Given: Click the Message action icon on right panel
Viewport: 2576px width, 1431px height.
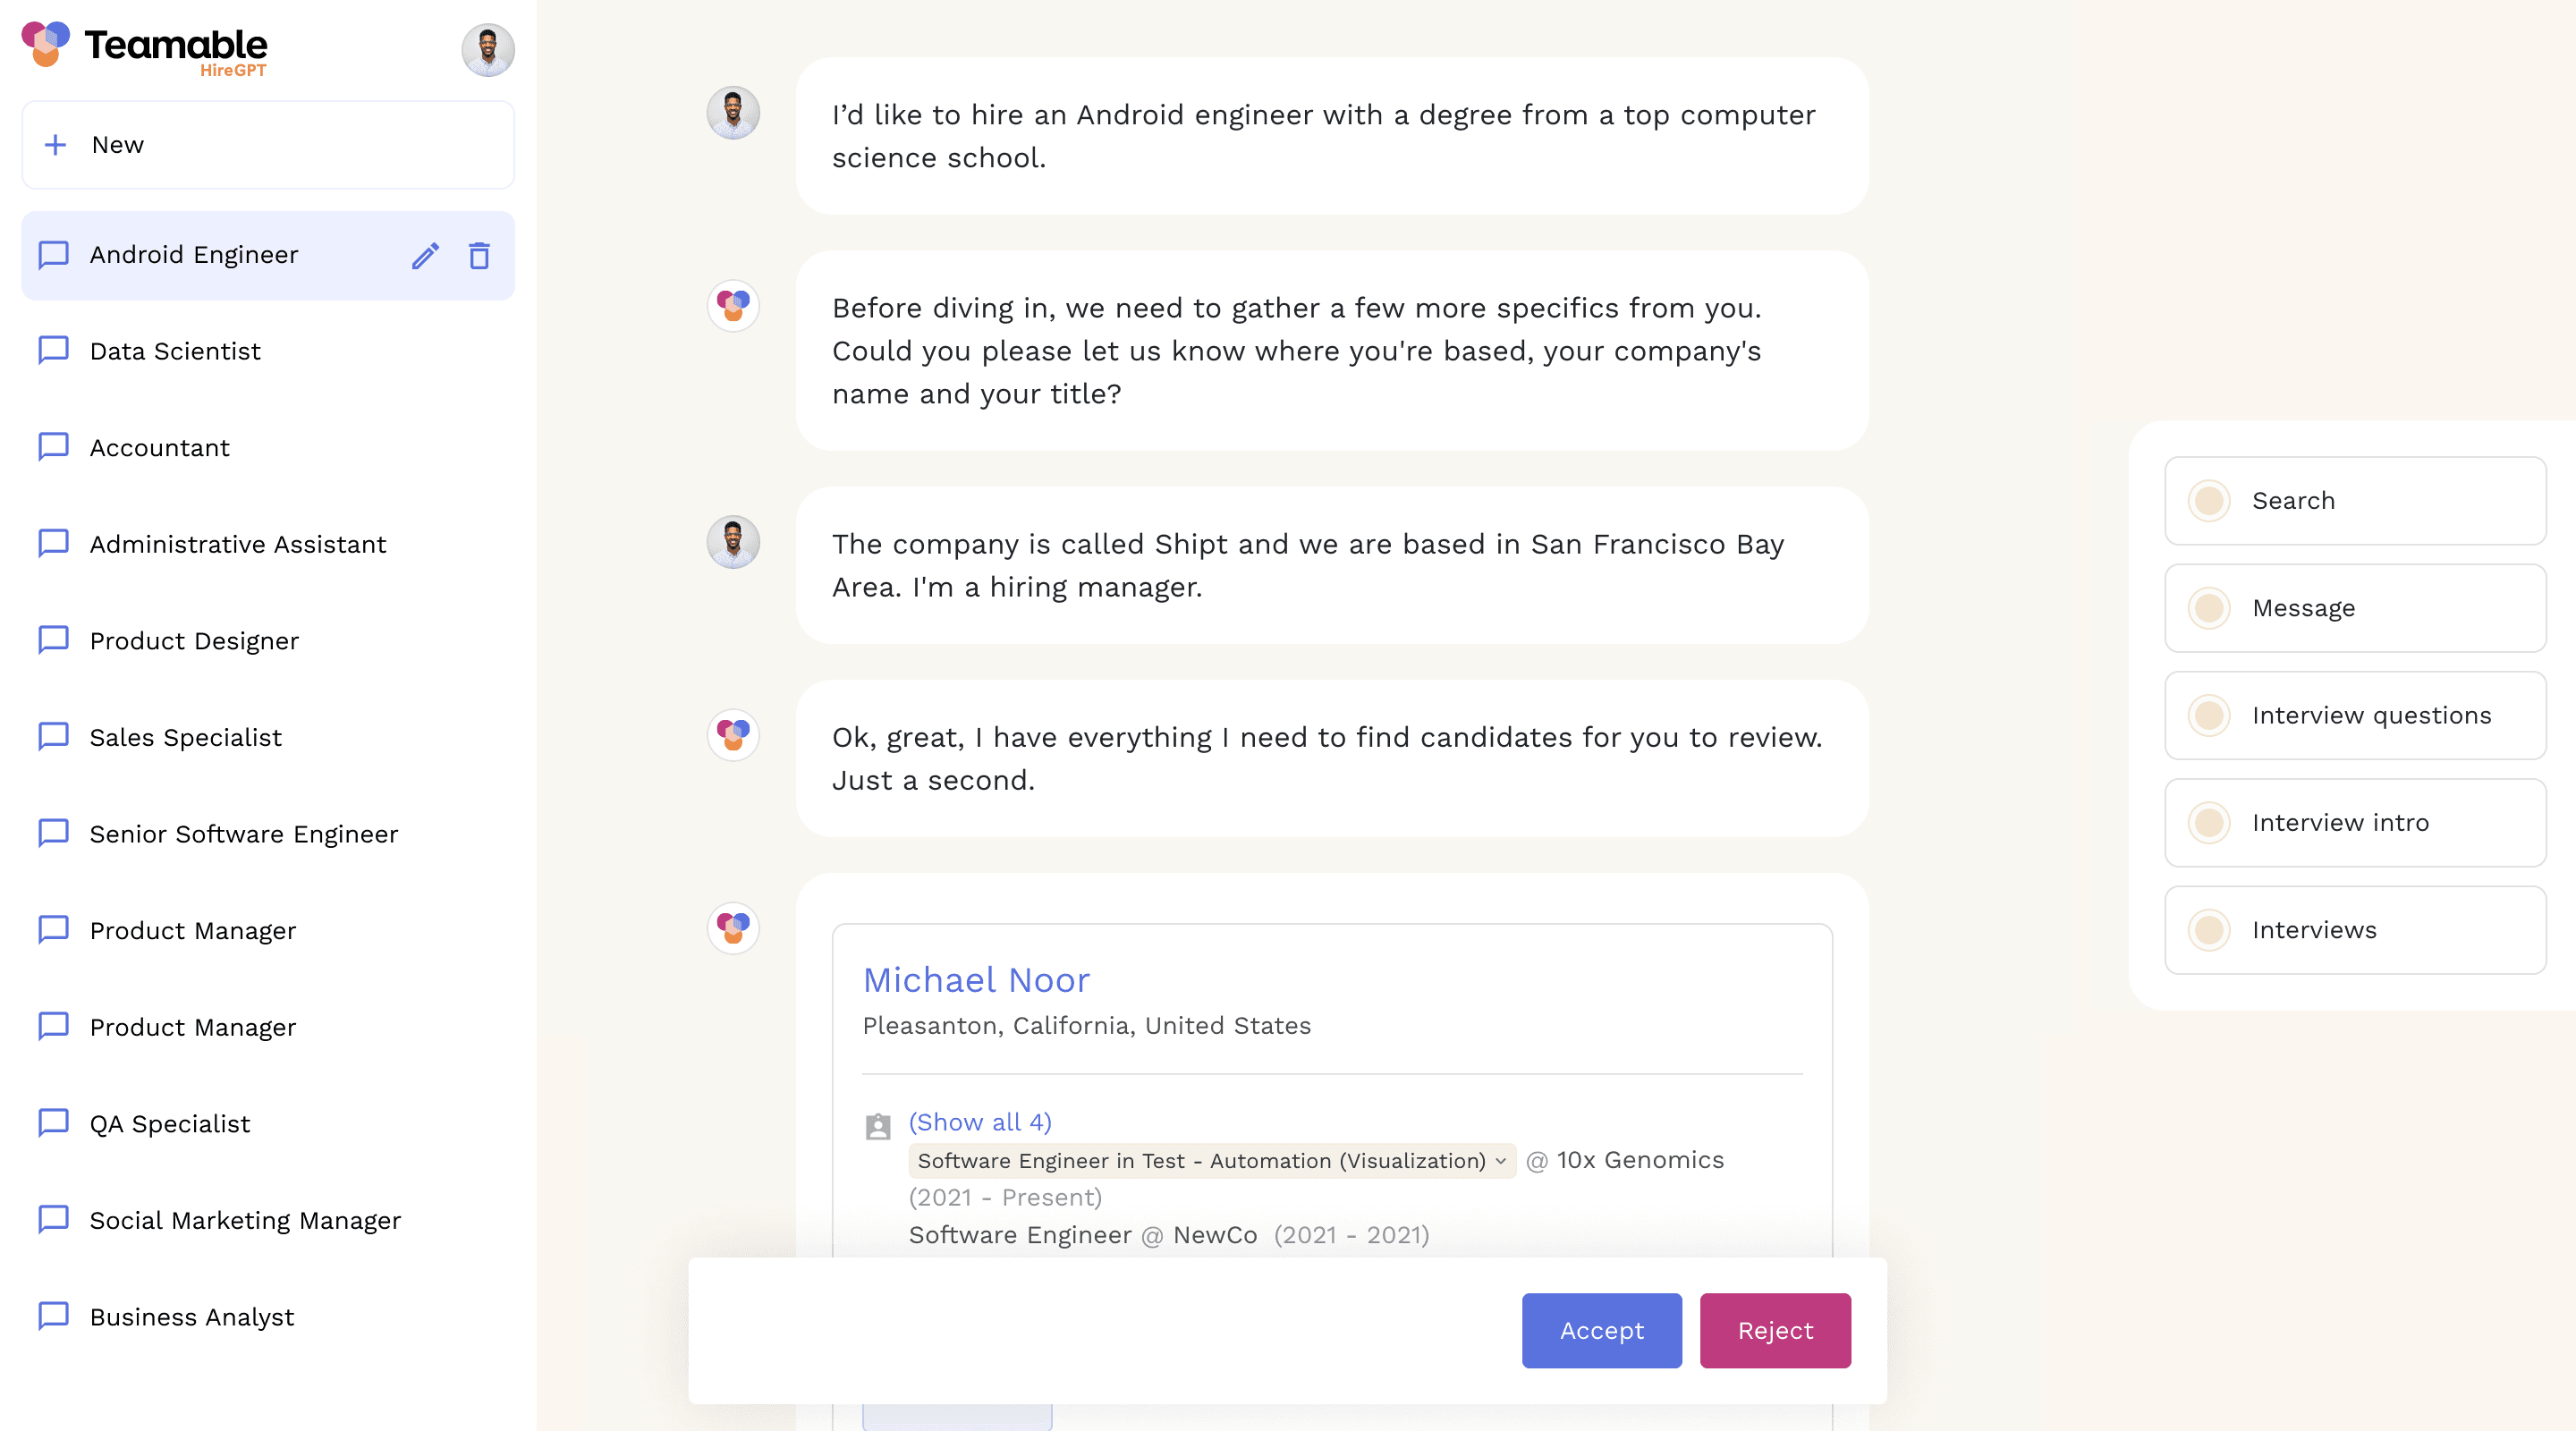Looking at the screenshot, I should click(2211, 606).
